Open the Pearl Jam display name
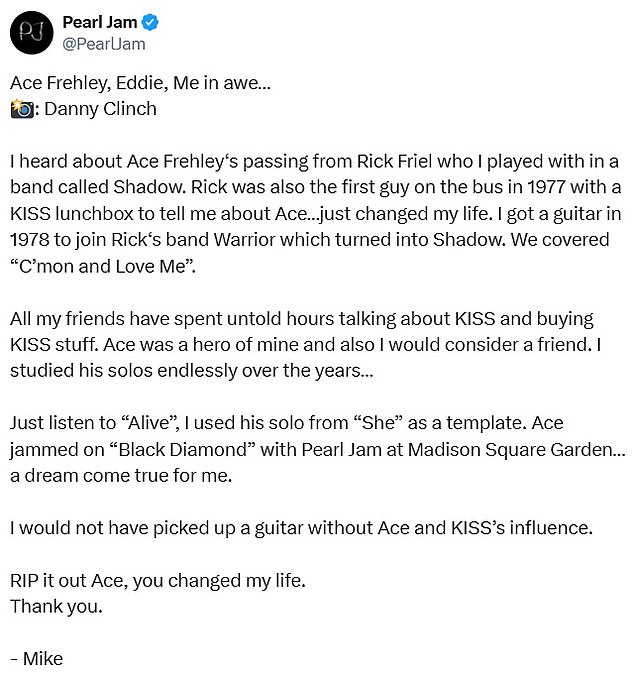 pyautogui.click(x=100, y=23)
